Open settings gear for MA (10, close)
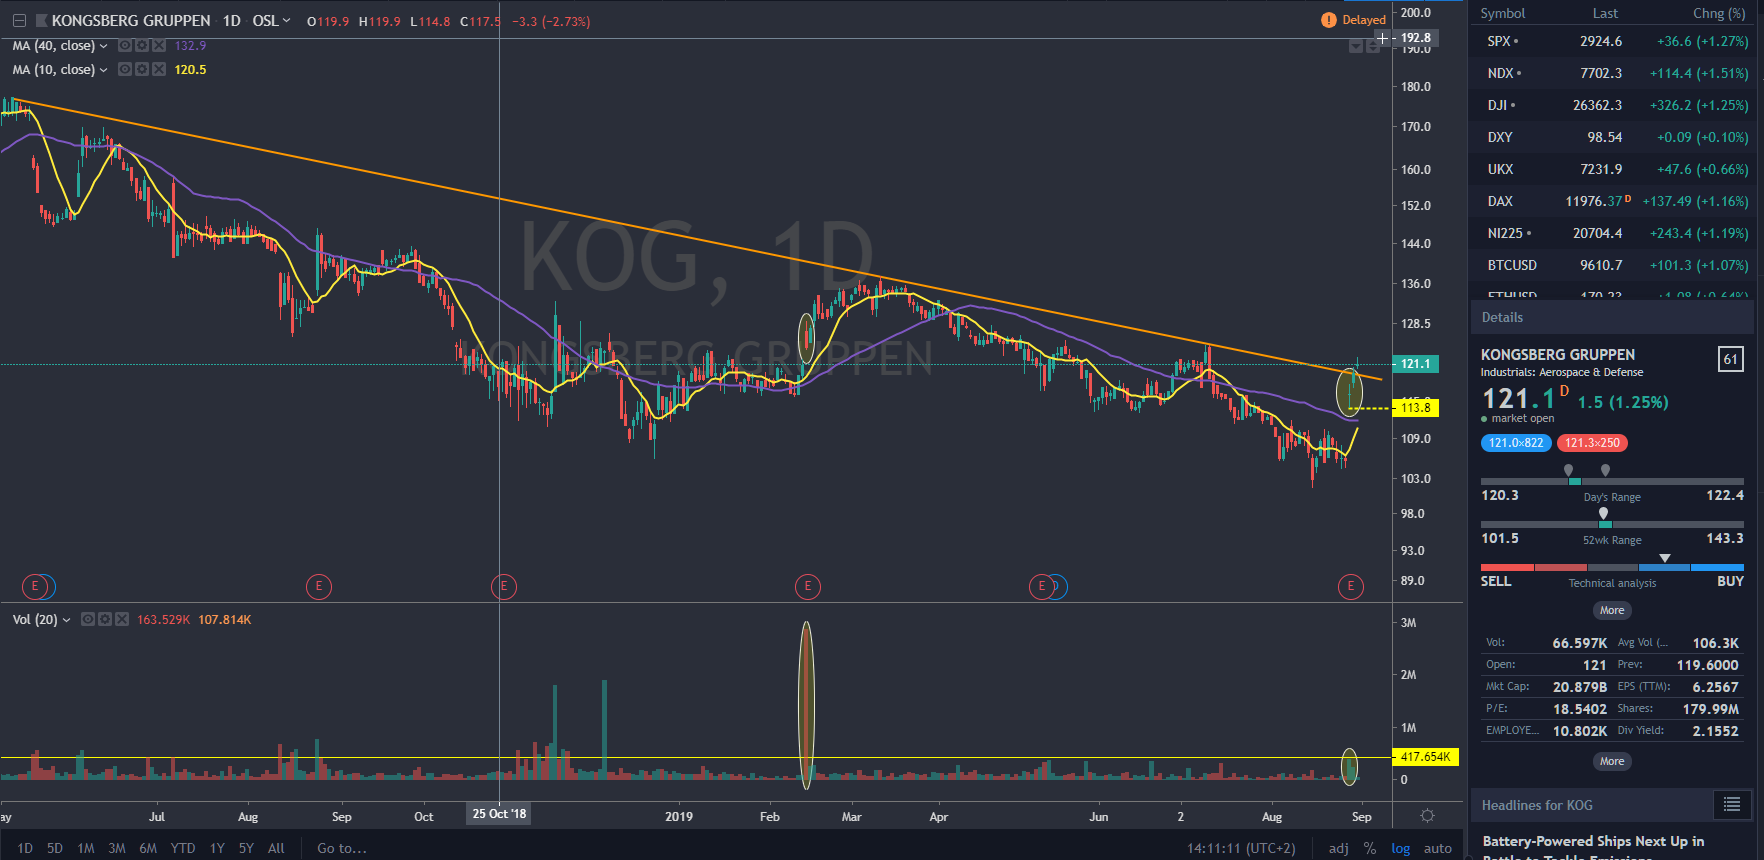This screenshot has height=860, width=1764. 142,70
